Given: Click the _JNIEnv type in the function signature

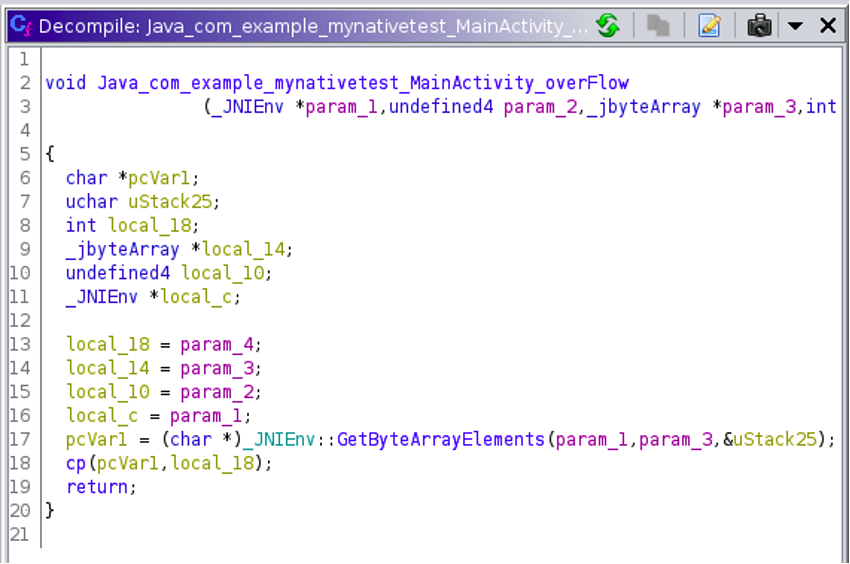Looking at the screenshot, I should pyautogui.click(x=248, y=107).
